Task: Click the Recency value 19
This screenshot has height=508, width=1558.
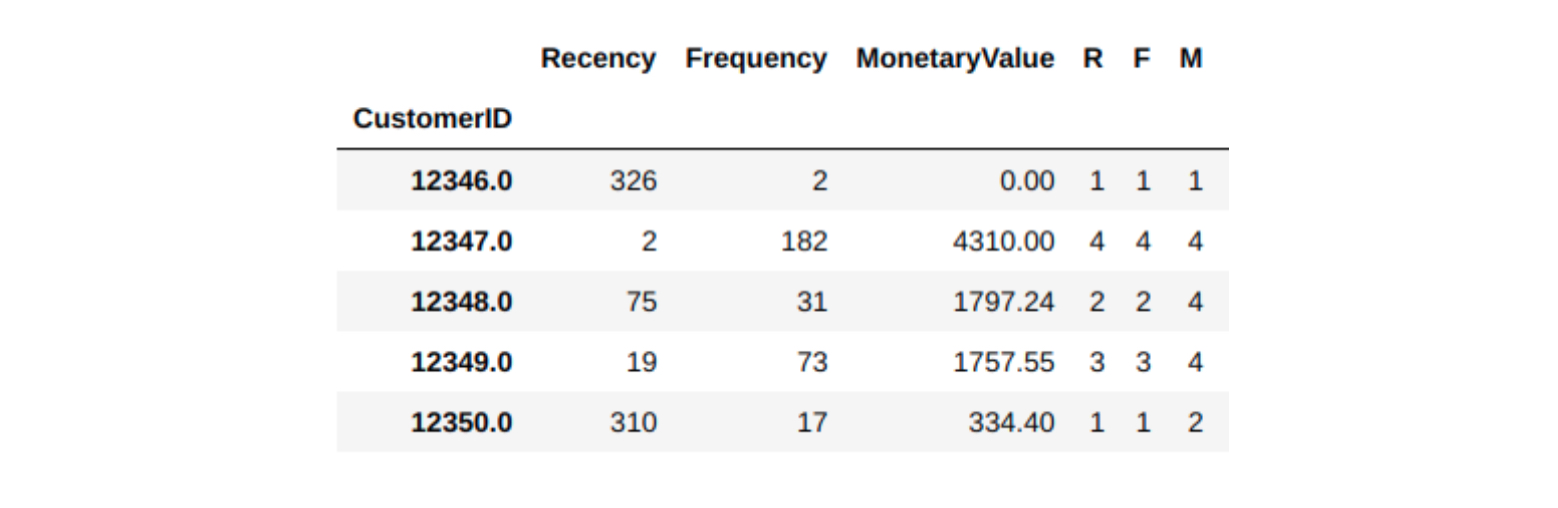Action: (641, 361)
